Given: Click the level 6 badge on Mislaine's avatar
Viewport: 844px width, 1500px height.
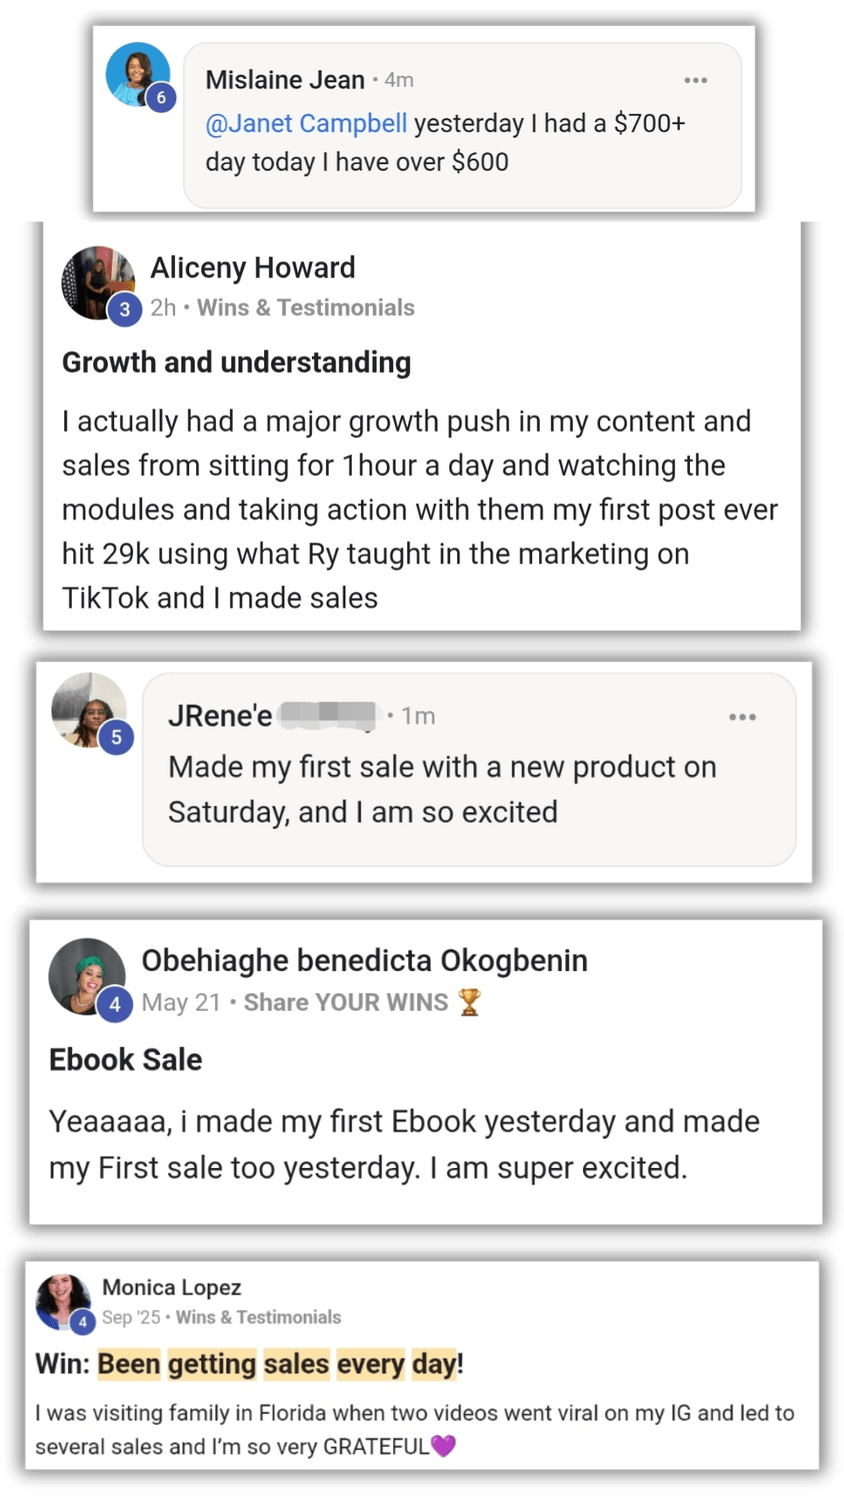Looking at the screenshot, I should [x=161, y=98].
